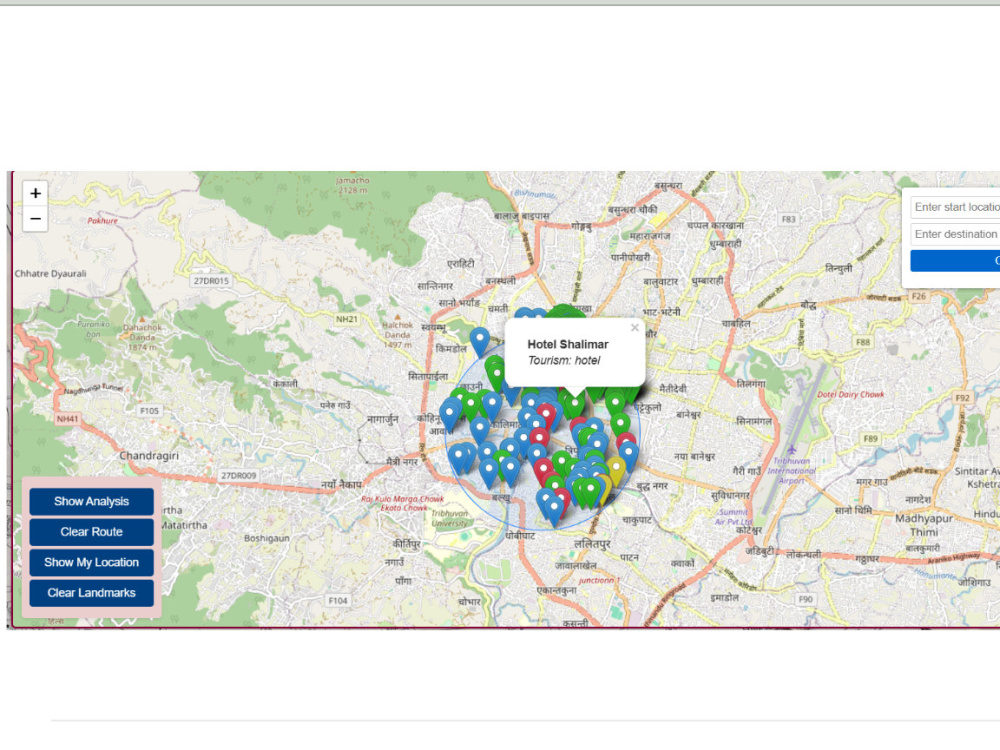Select the lowest blue marker above धोबीघाट
1000x750 pixels.
click(x=554, y=510)
